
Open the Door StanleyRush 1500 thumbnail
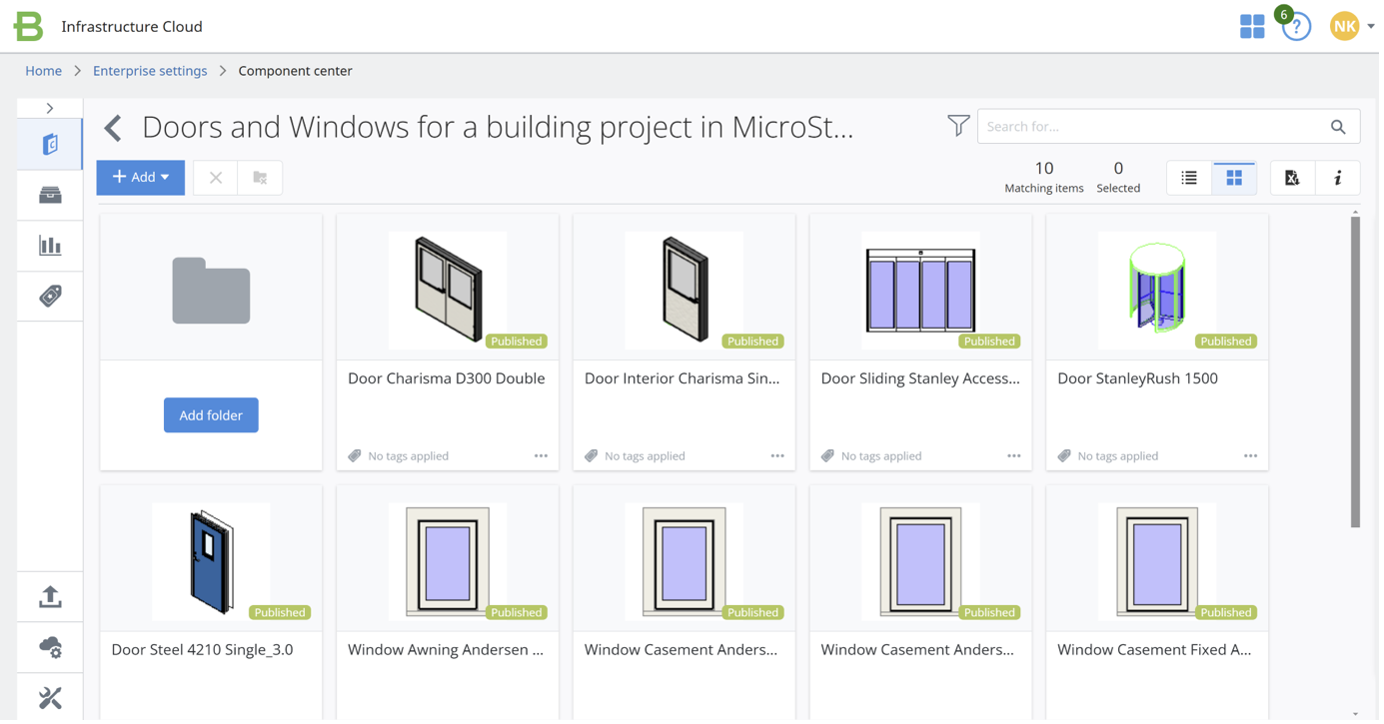[1156, 290]
